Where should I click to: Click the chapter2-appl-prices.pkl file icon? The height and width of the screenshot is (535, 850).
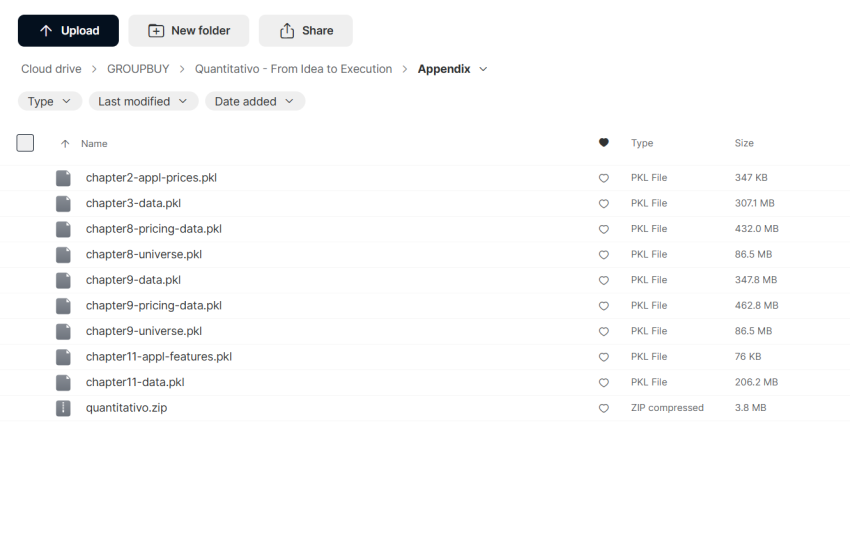pyautogui.click(x=63, y=178)
